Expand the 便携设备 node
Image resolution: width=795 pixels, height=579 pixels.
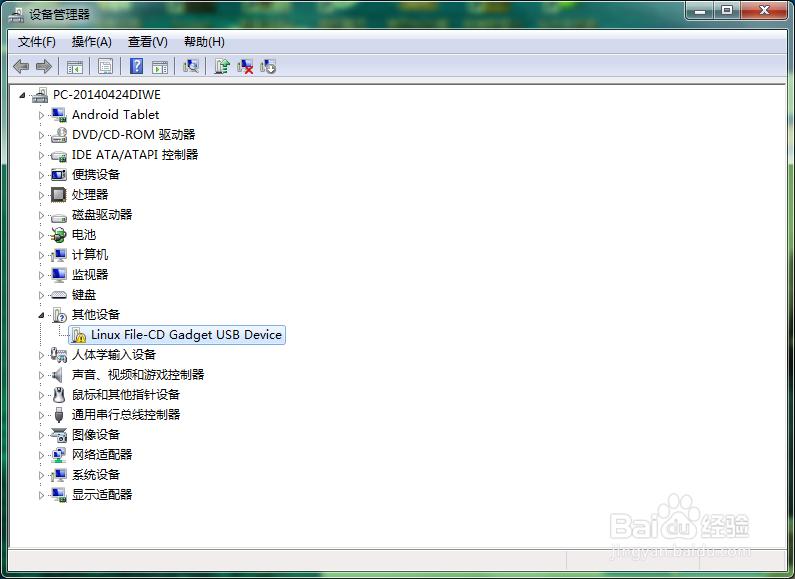click(x=42, y=175)
